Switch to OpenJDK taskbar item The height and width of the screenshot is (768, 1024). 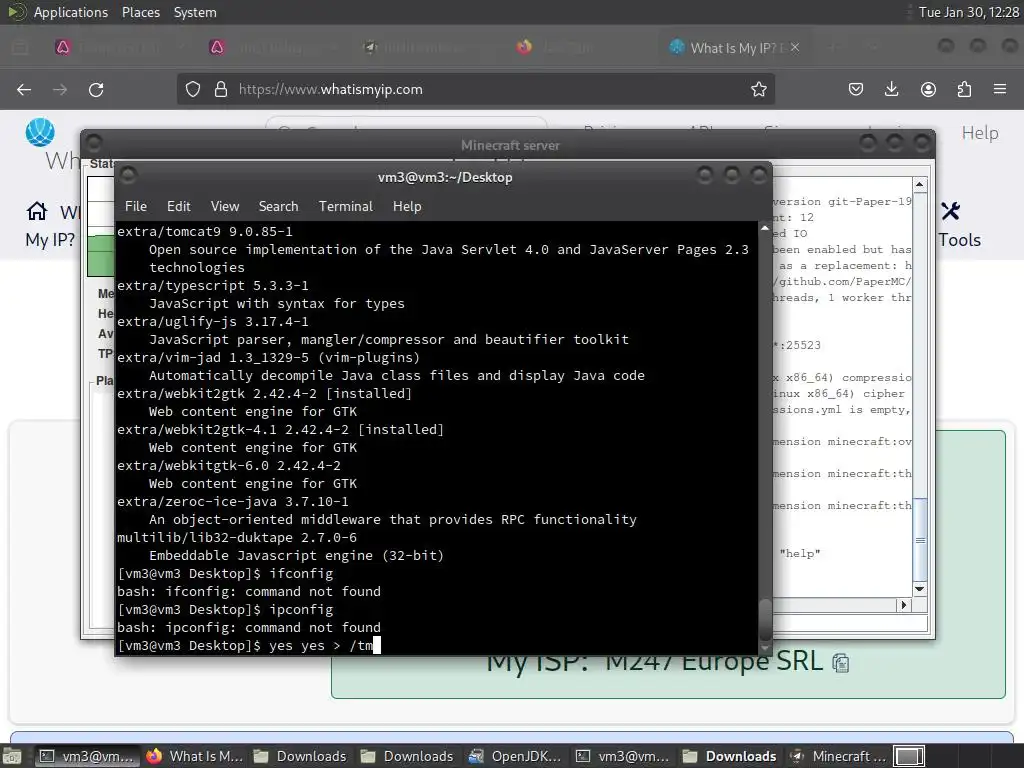point(515,756)
